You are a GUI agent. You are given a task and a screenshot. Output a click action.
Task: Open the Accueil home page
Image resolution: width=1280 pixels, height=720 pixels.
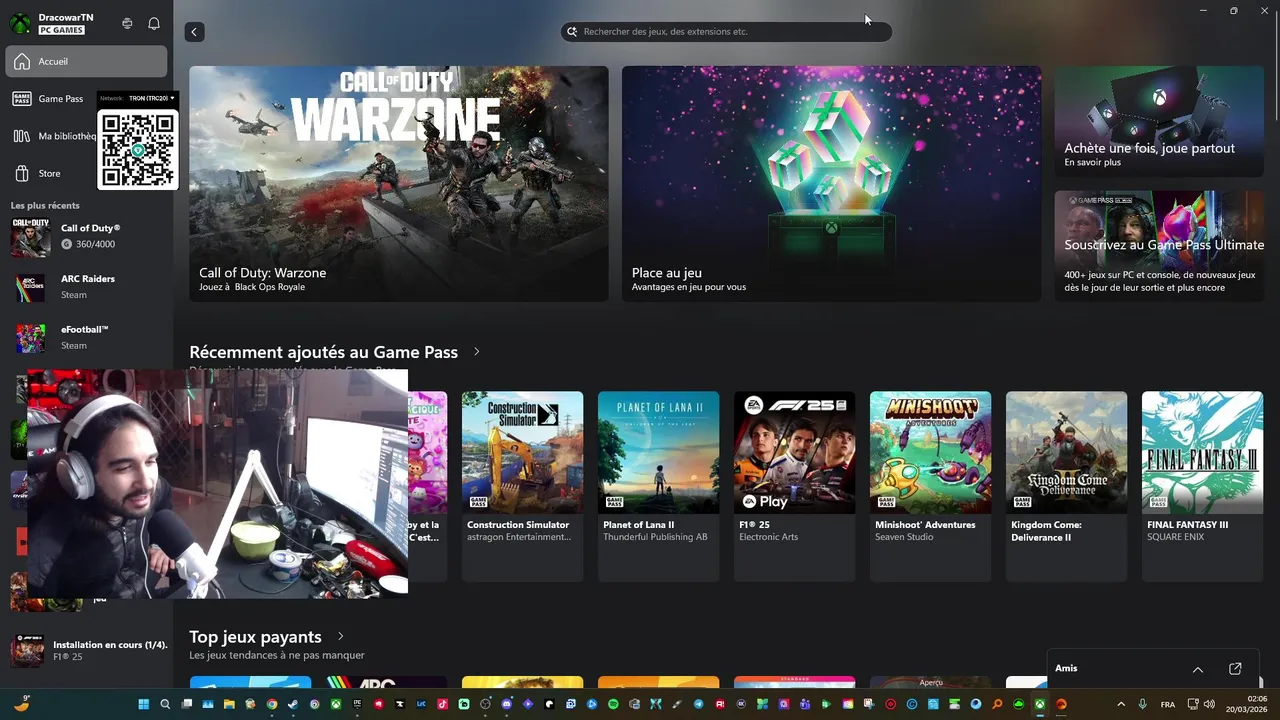point(86,61)
